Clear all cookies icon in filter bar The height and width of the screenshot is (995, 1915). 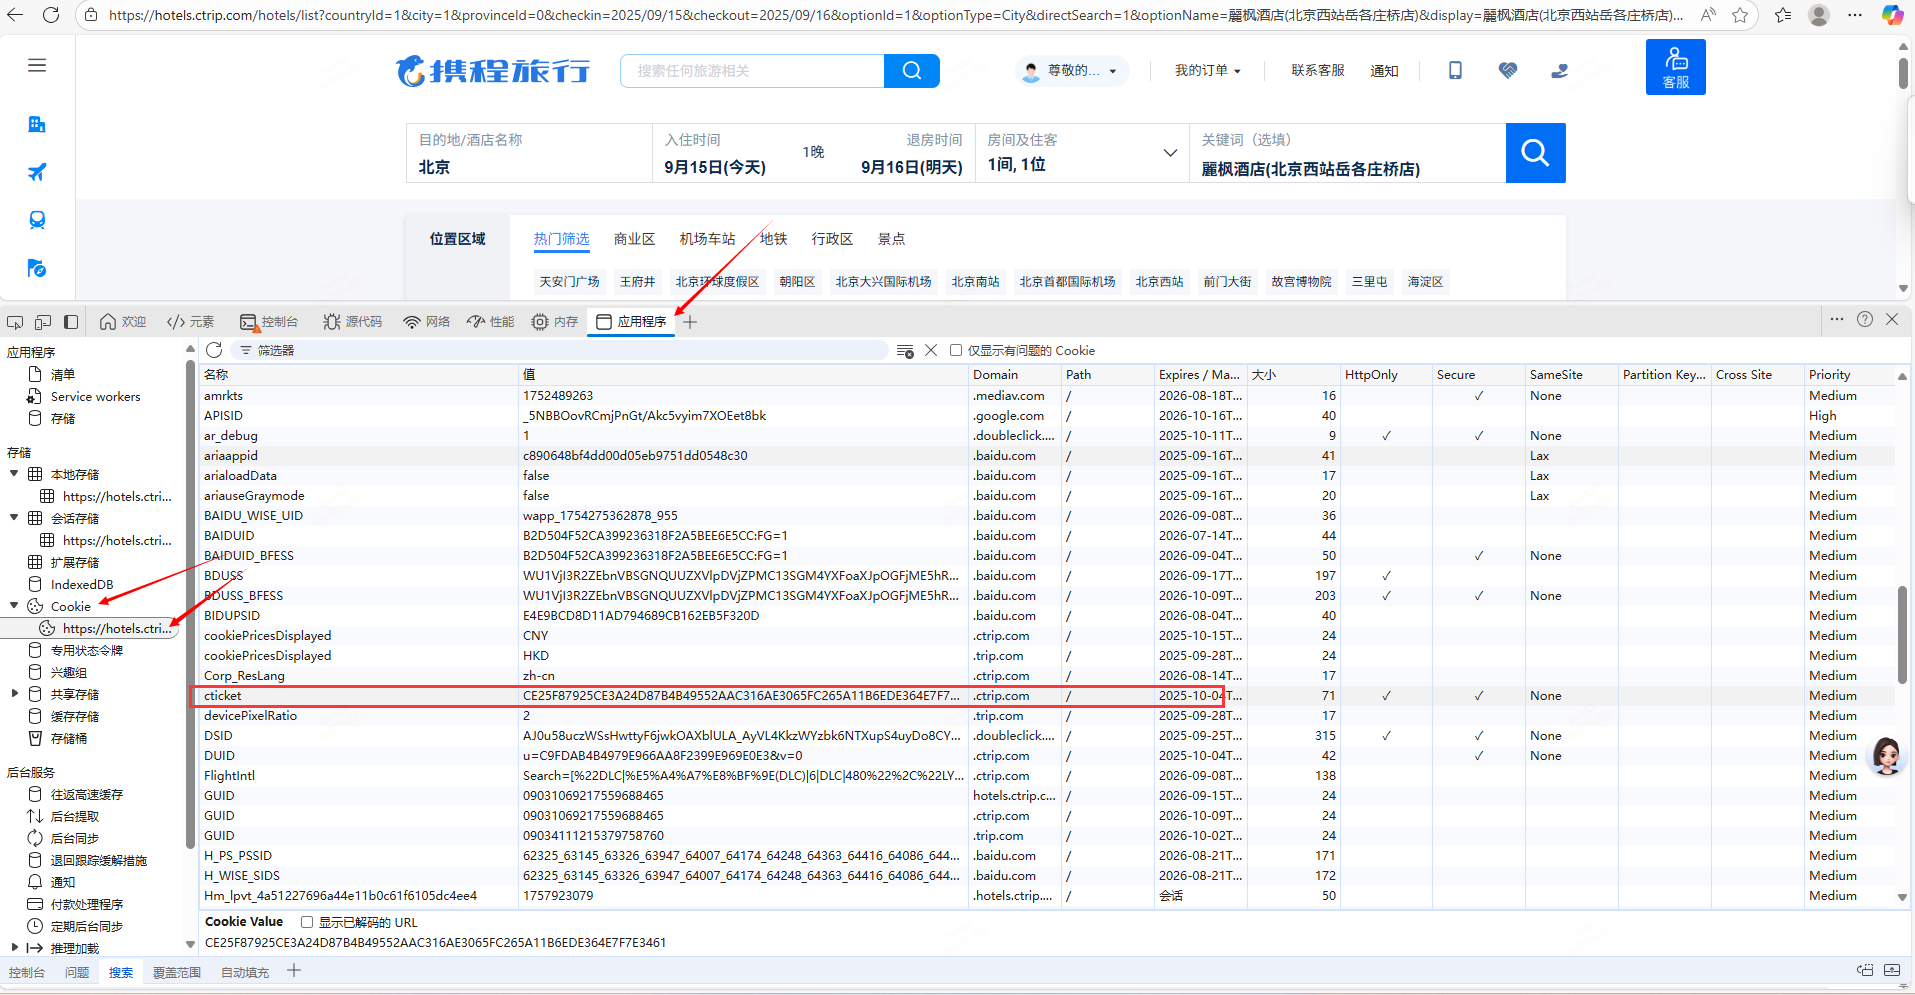(x=905, y=351)
